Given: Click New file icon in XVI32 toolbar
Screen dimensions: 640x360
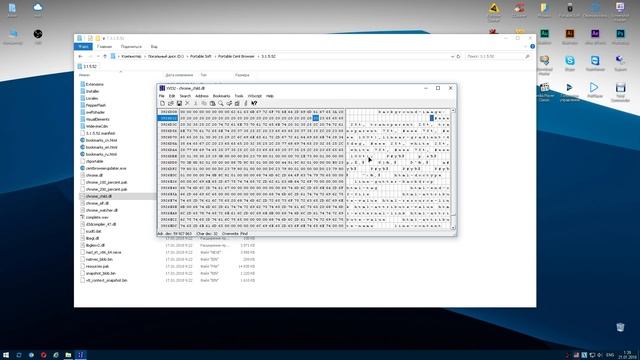Looking at the screenshot, I should tap(162, 103).
